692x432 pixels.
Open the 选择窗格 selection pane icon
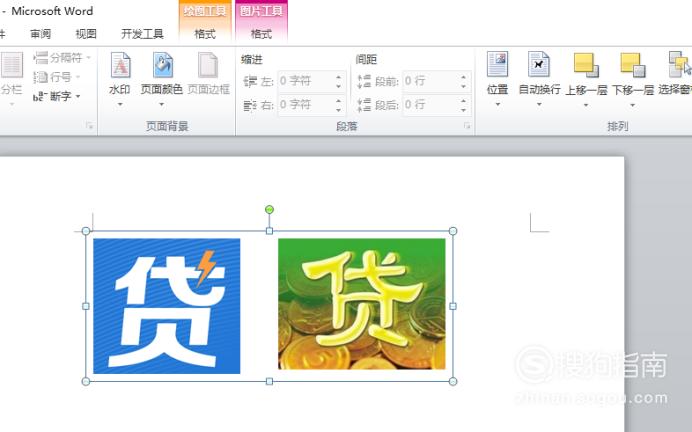[x=680, y=64]
